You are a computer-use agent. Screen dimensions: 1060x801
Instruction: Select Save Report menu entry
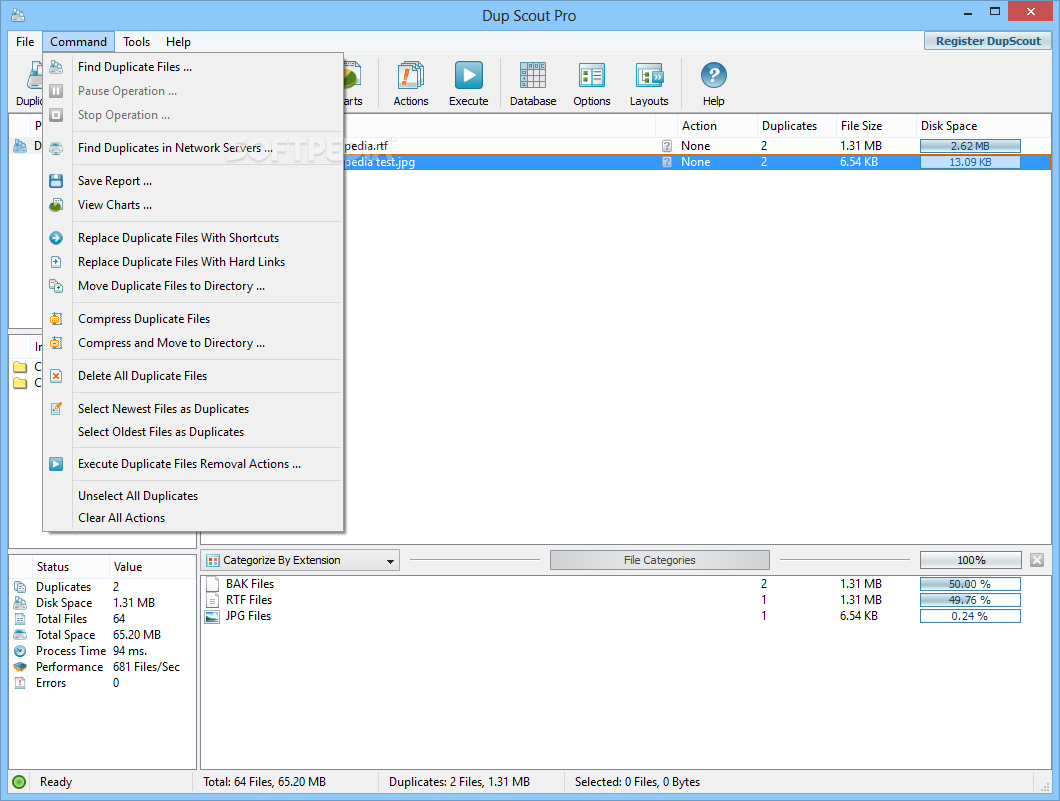tap(193, 180)
